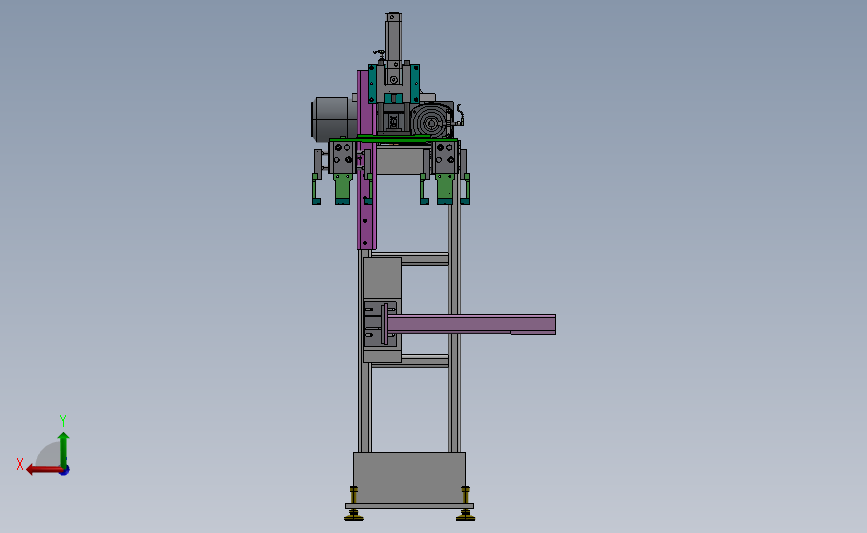The height and width of the screenshot is (533, 867).
Task: Select the gray box mounted on column
Action: tap(382, 310)
